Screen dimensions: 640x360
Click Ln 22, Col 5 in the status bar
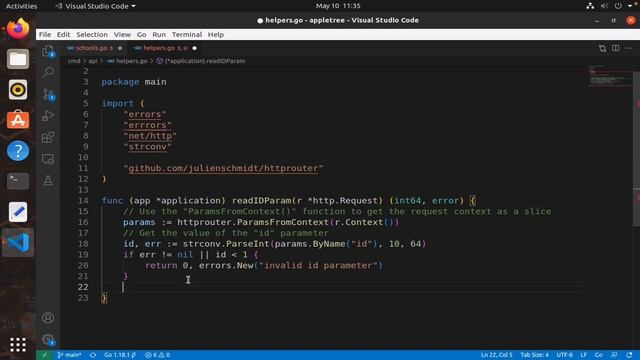(496, 355)
